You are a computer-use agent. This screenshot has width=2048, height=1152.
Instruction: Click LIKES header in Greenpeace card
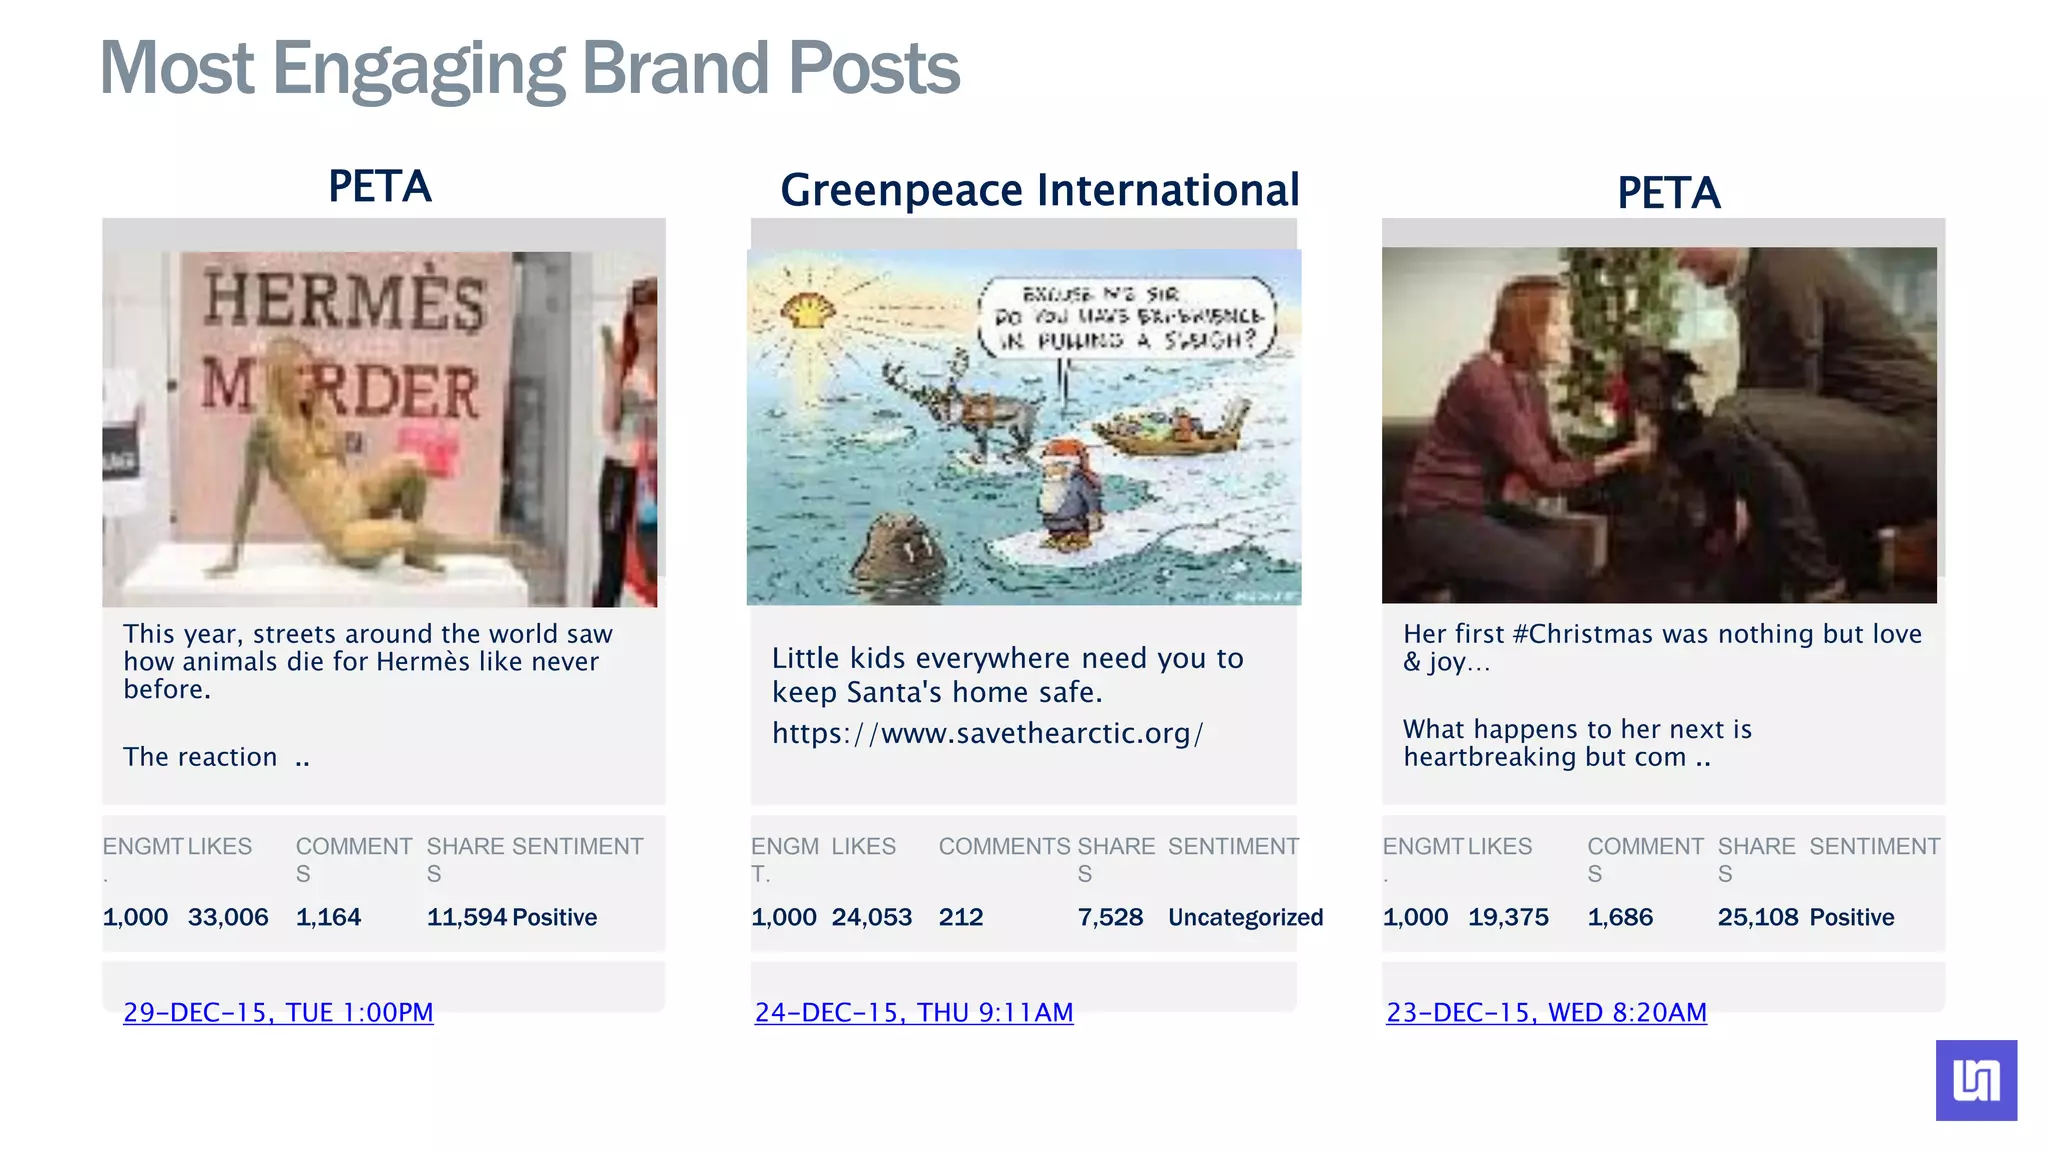(x=864, y=846)
